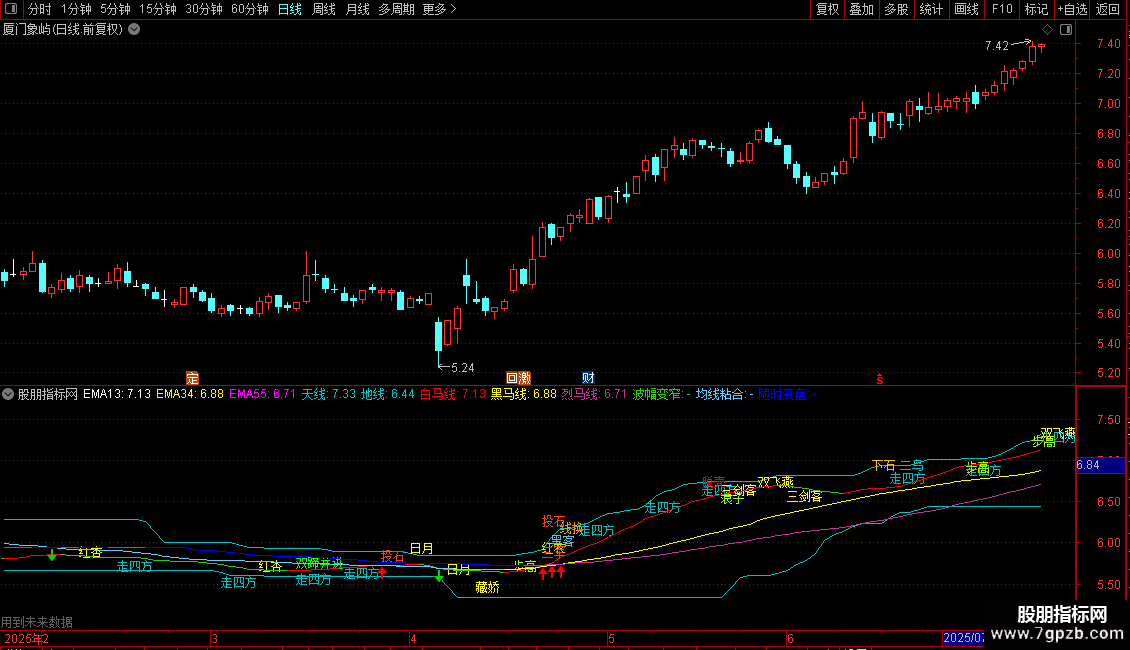1130x650 pixels.
Task: Select the 5分钟 period tab
Action: point(115,9)
